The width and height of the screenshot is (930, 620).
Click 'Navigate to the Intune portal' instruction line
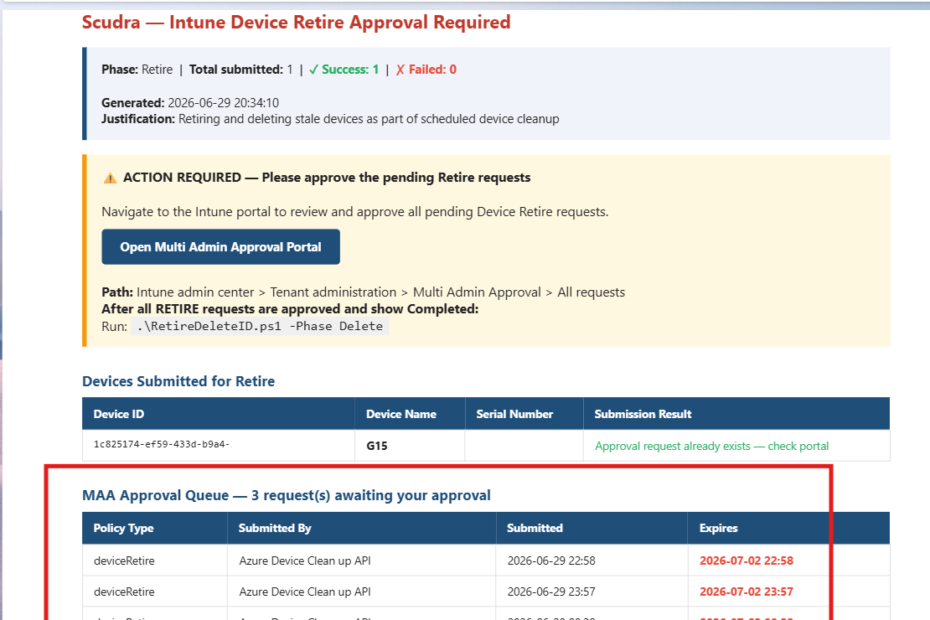pos(355,212)
